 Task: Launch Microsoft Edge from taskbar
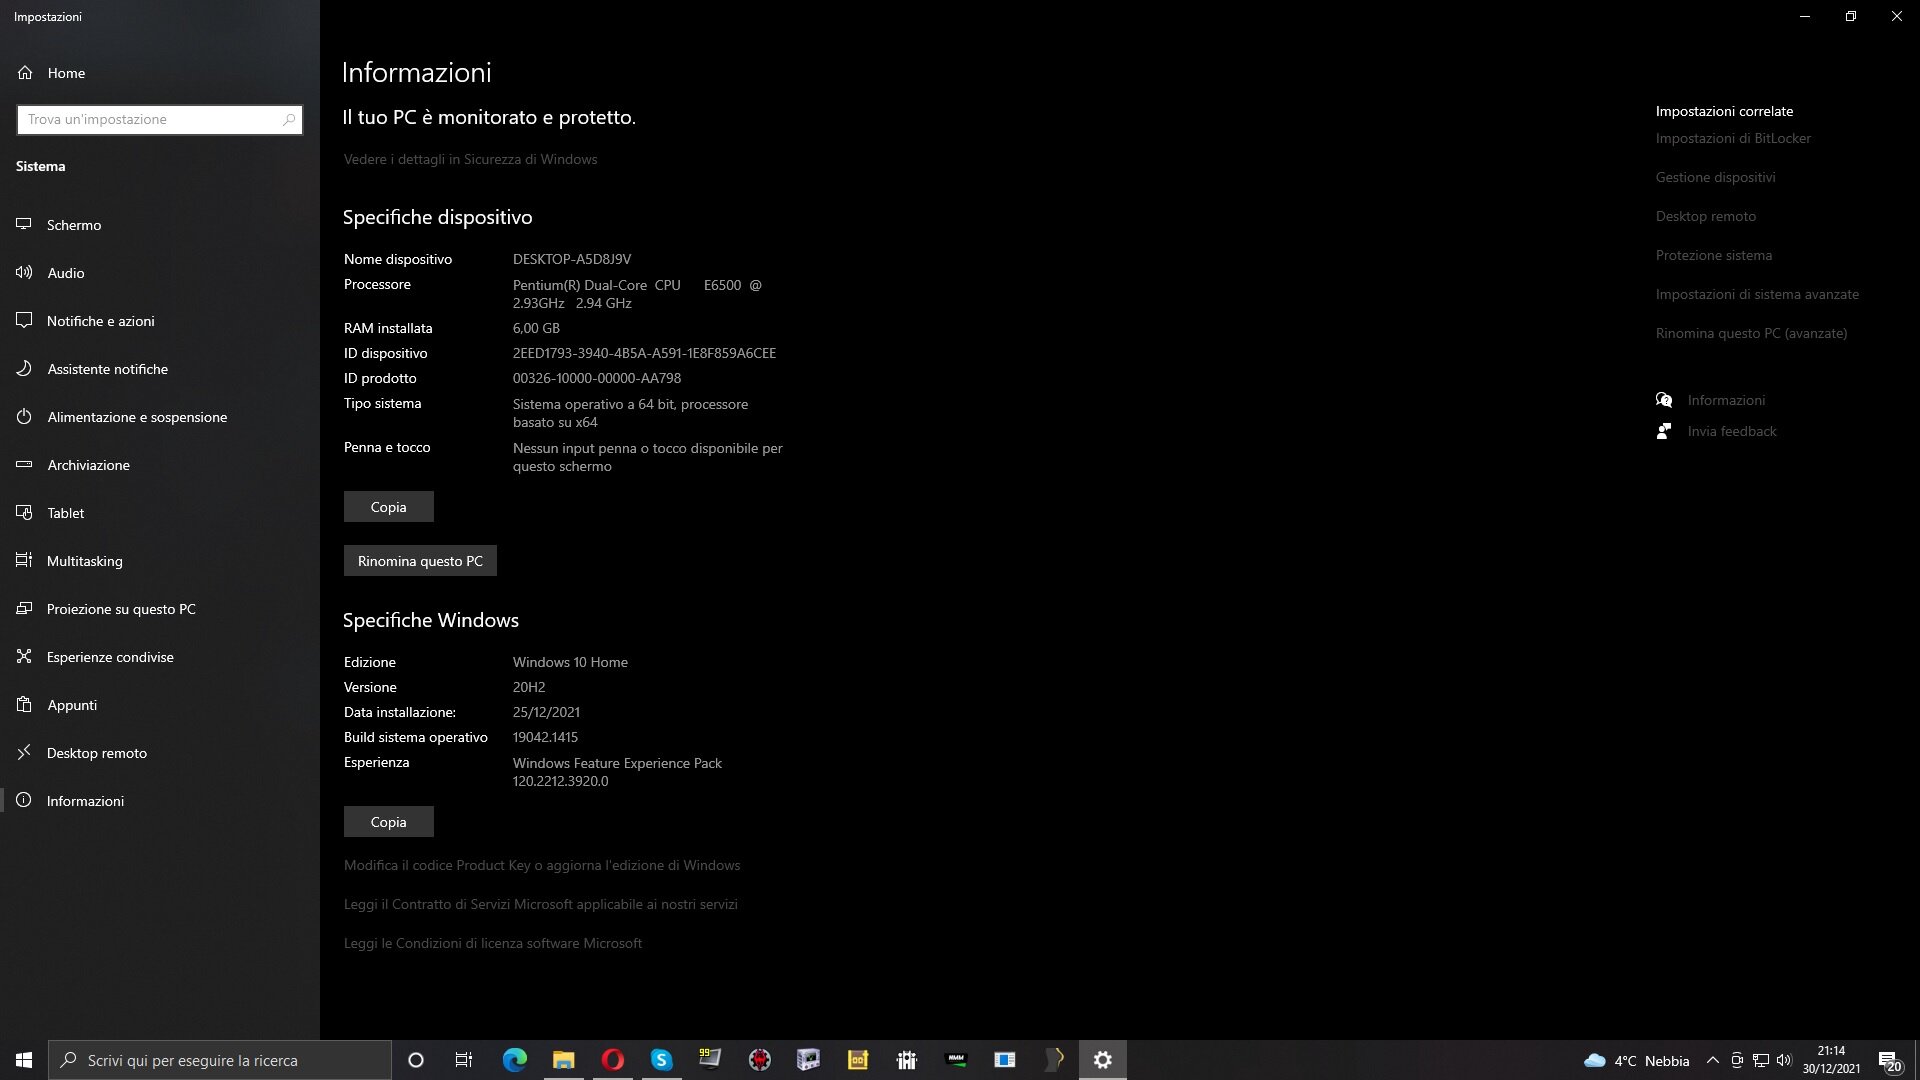point(514,1060)
